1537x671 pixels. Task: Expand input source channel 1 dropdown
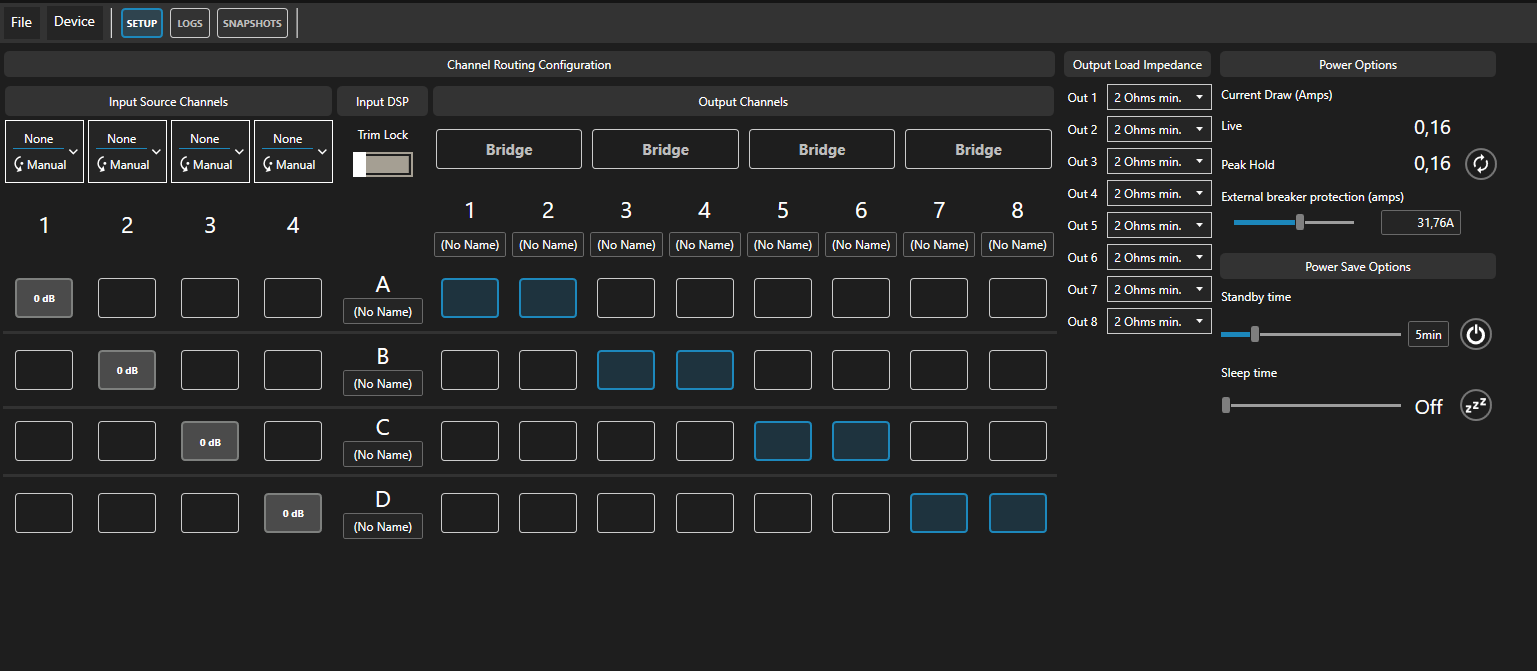coord(73,152)
